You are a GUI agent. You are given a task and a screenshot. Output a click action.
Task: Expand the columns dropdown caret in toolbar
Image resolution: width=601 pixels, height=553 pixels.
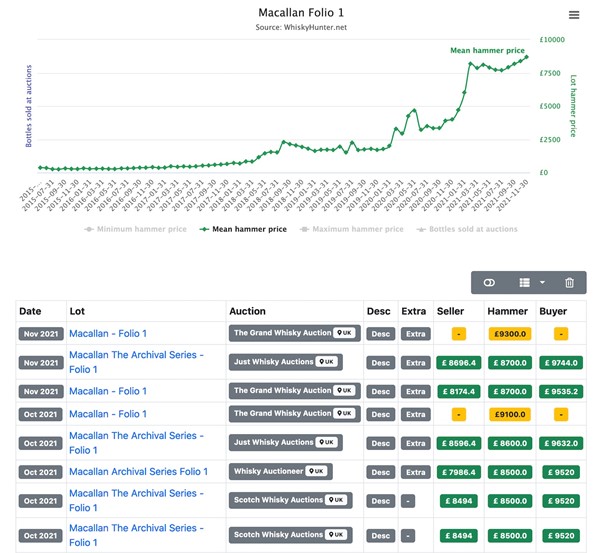[x=541, y=283]
